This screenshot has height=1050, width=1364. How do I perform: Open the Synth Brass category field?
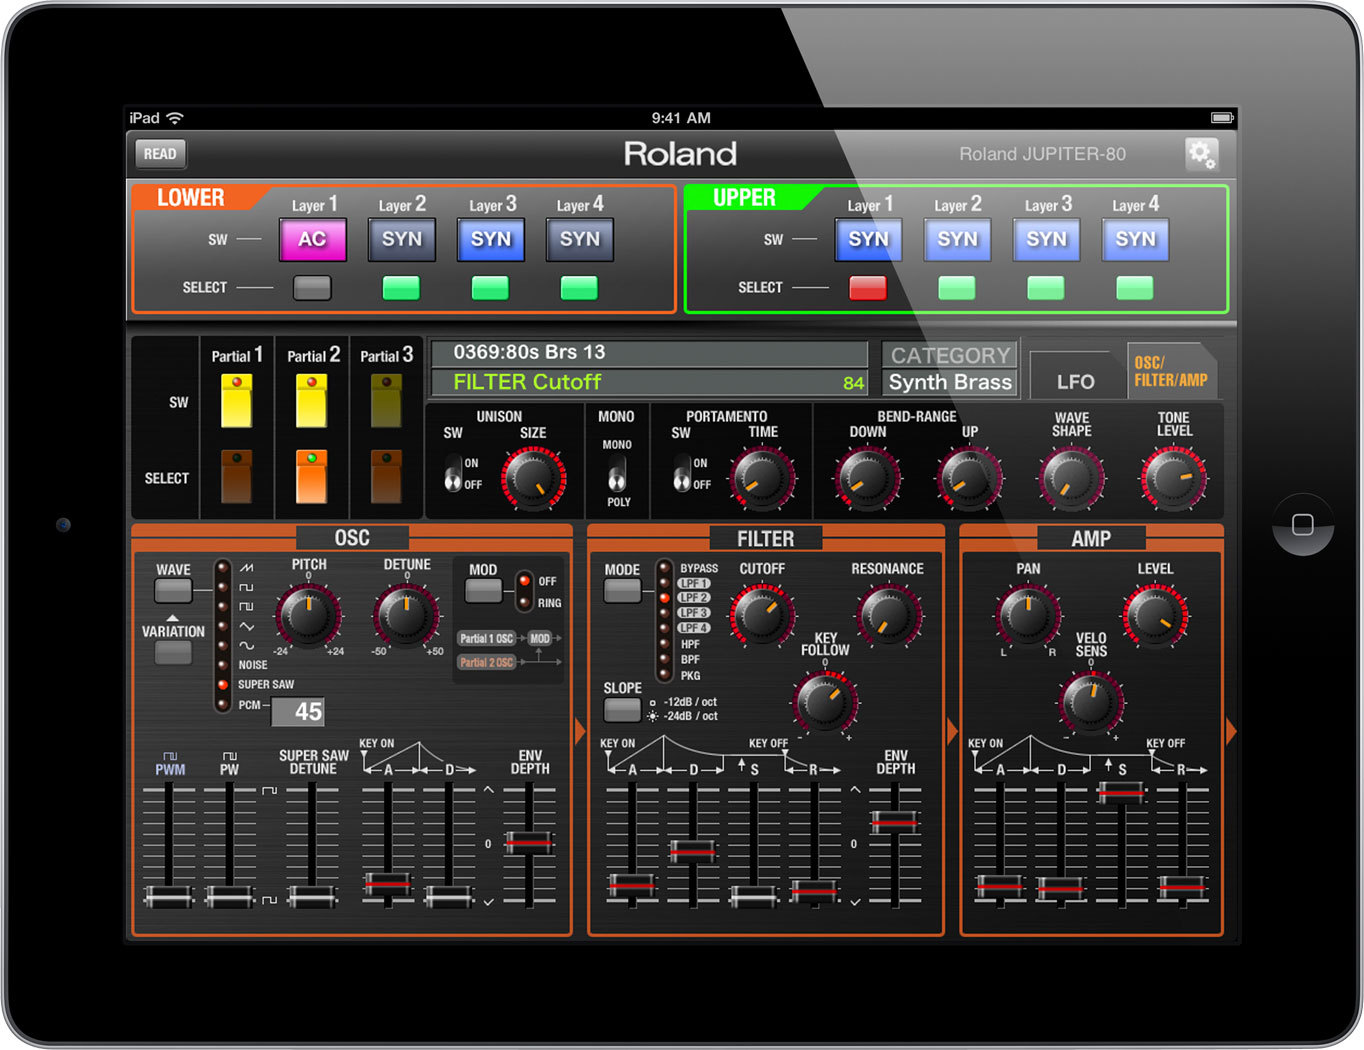[x=950, y=382]
